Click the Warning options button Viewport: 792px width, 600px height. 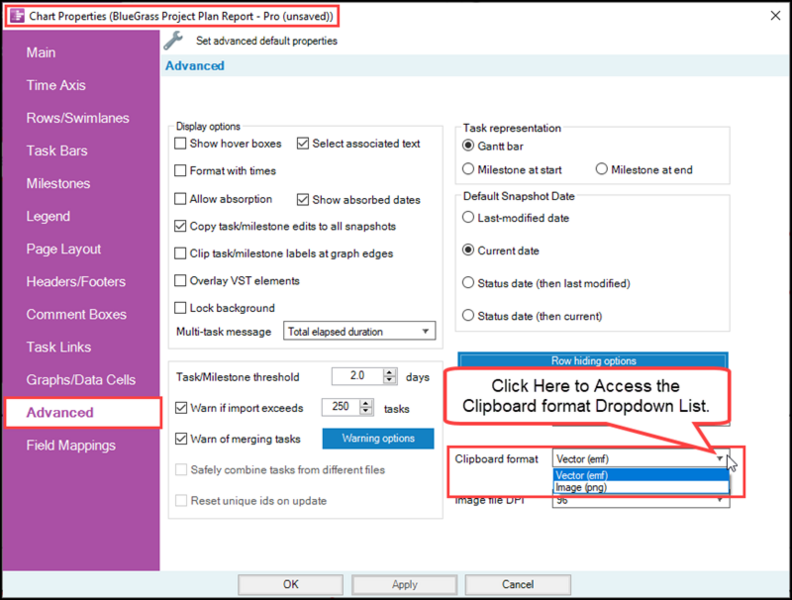378,438
